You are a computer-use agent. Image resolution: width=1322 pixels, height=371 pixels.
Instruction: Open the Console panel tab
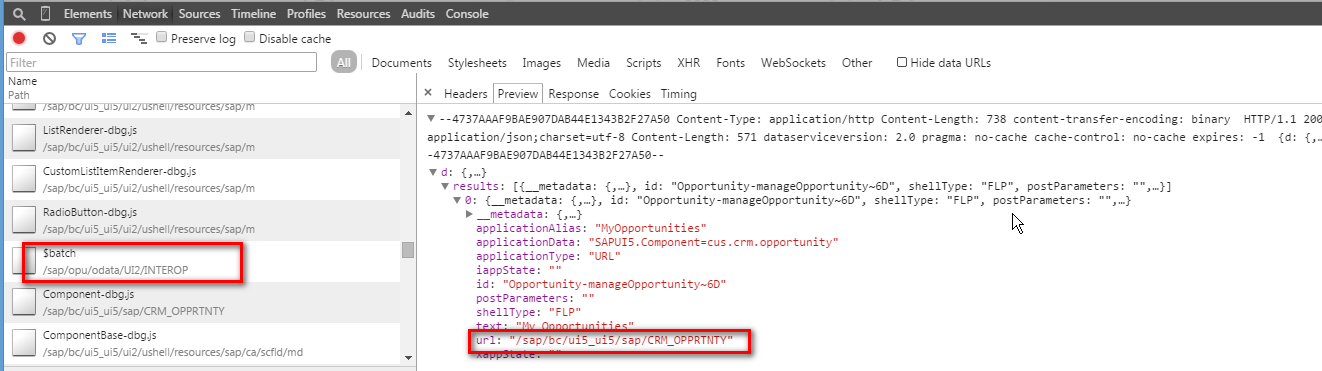(x=467, y=14)
